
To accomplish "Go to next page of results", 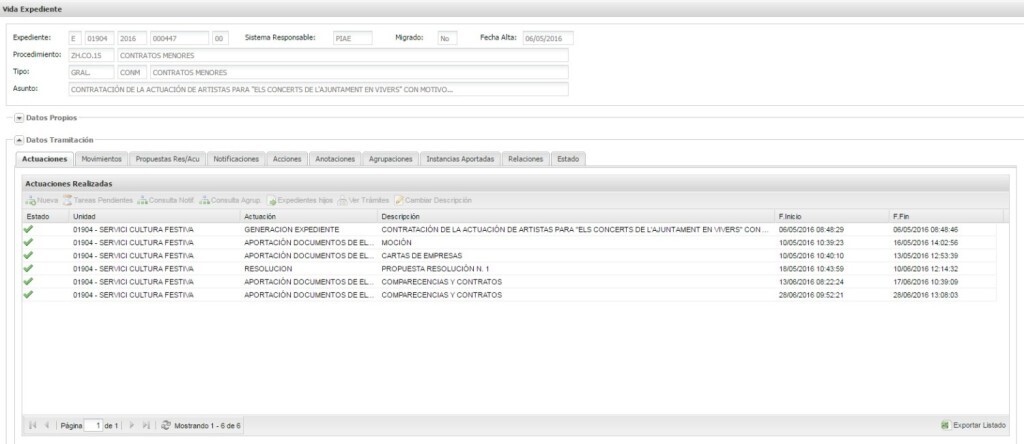I will (132, 425).
